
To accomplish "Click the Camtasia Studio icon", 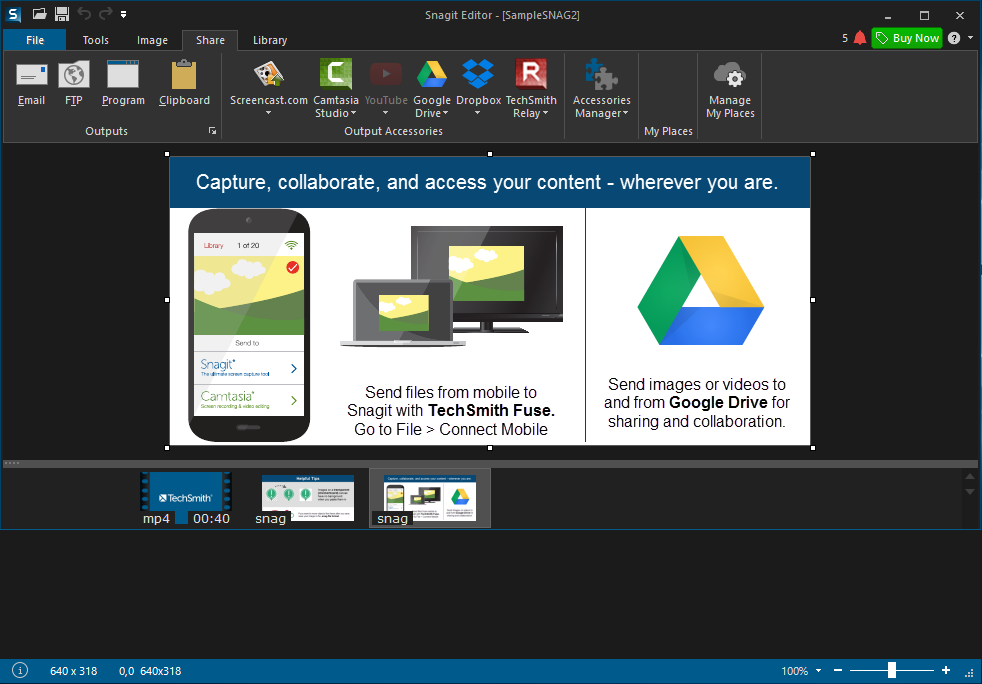I will pos(336,74).
